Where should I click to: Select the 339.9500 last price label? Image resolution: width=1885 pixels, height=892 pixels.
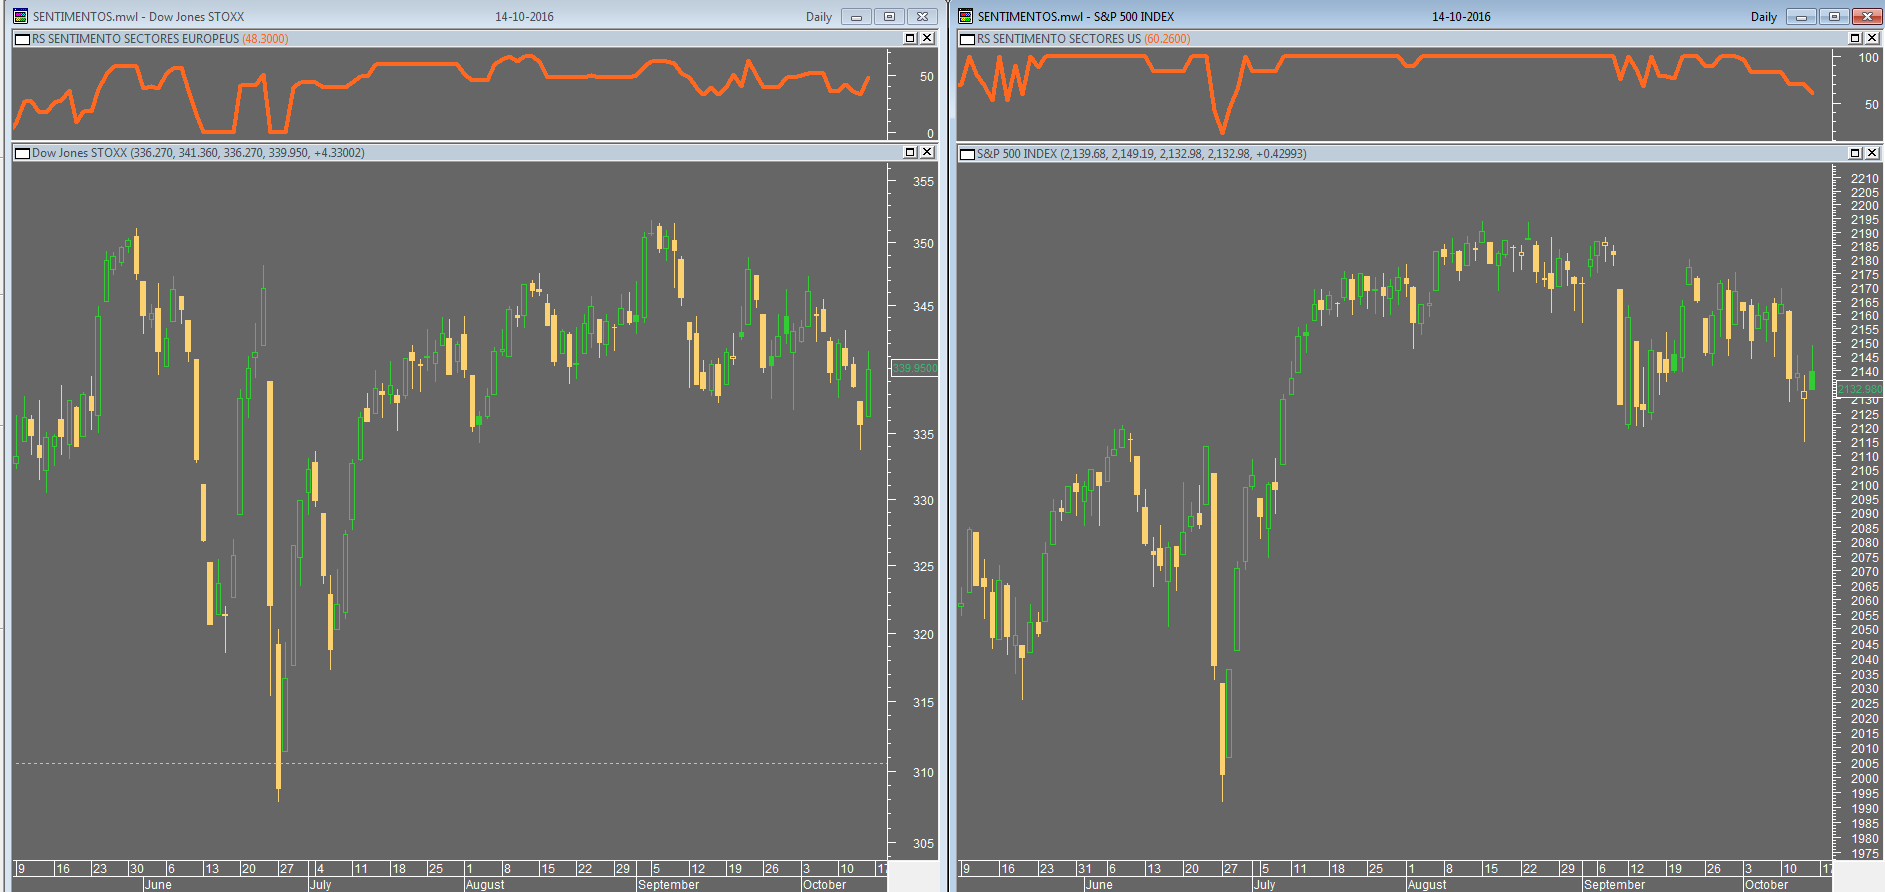pos(914,368)
